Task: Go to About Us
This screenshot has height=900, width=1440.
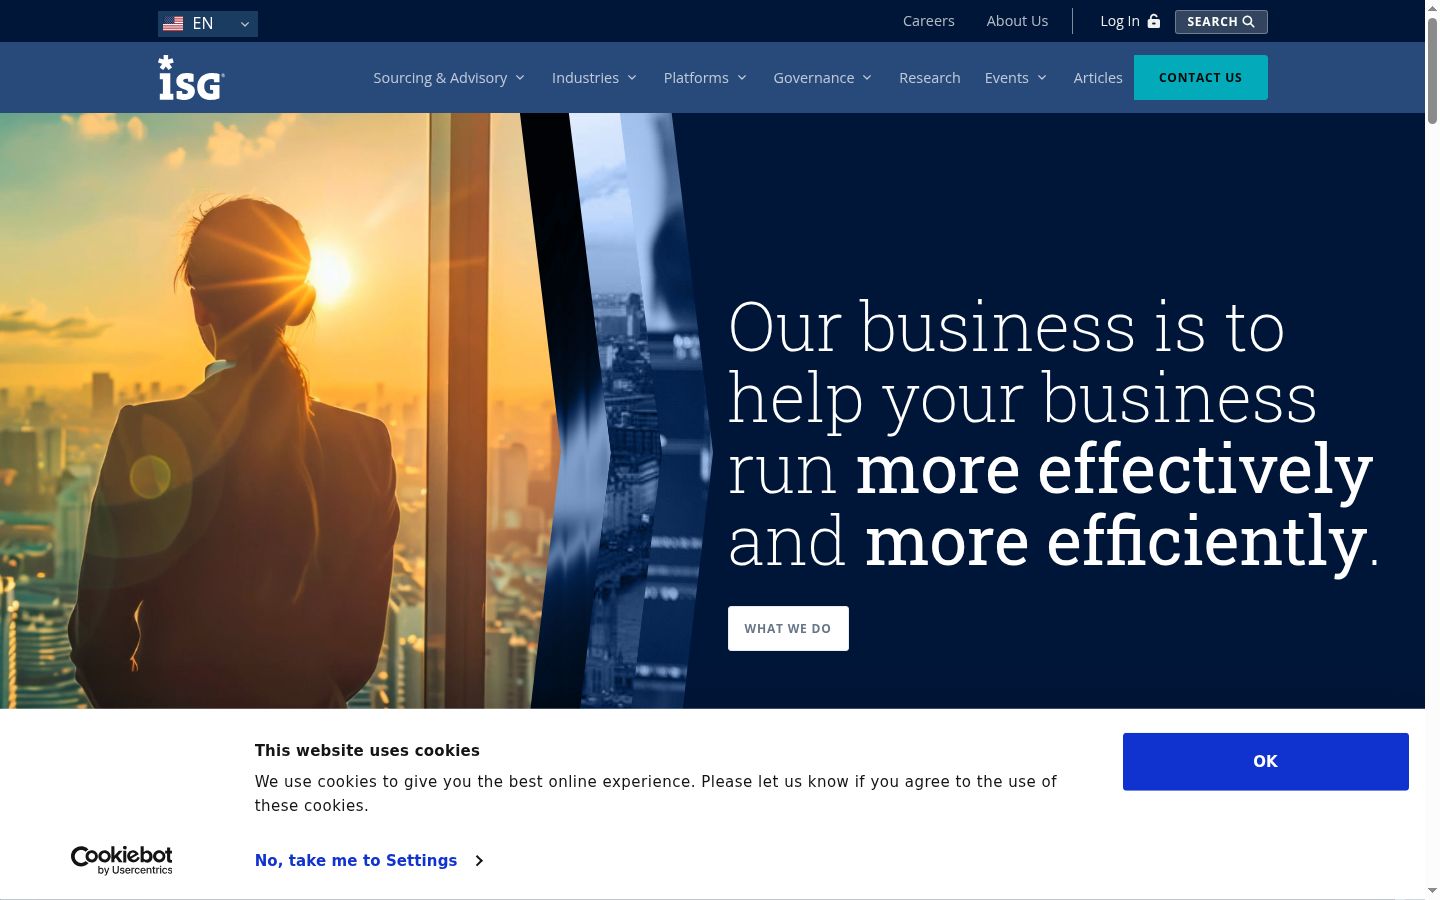Action: [1017, 21]
